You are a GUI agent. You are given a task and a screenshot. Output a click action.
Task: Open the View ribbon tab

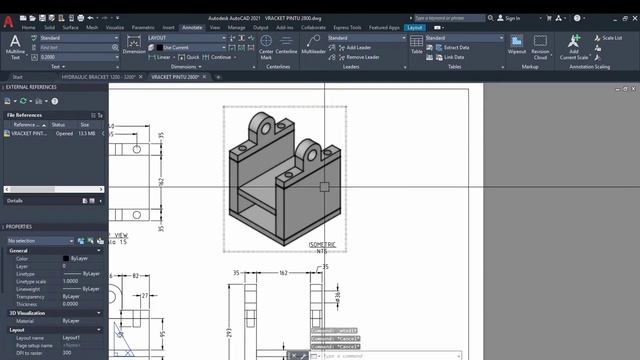click(x=215, y=28)
